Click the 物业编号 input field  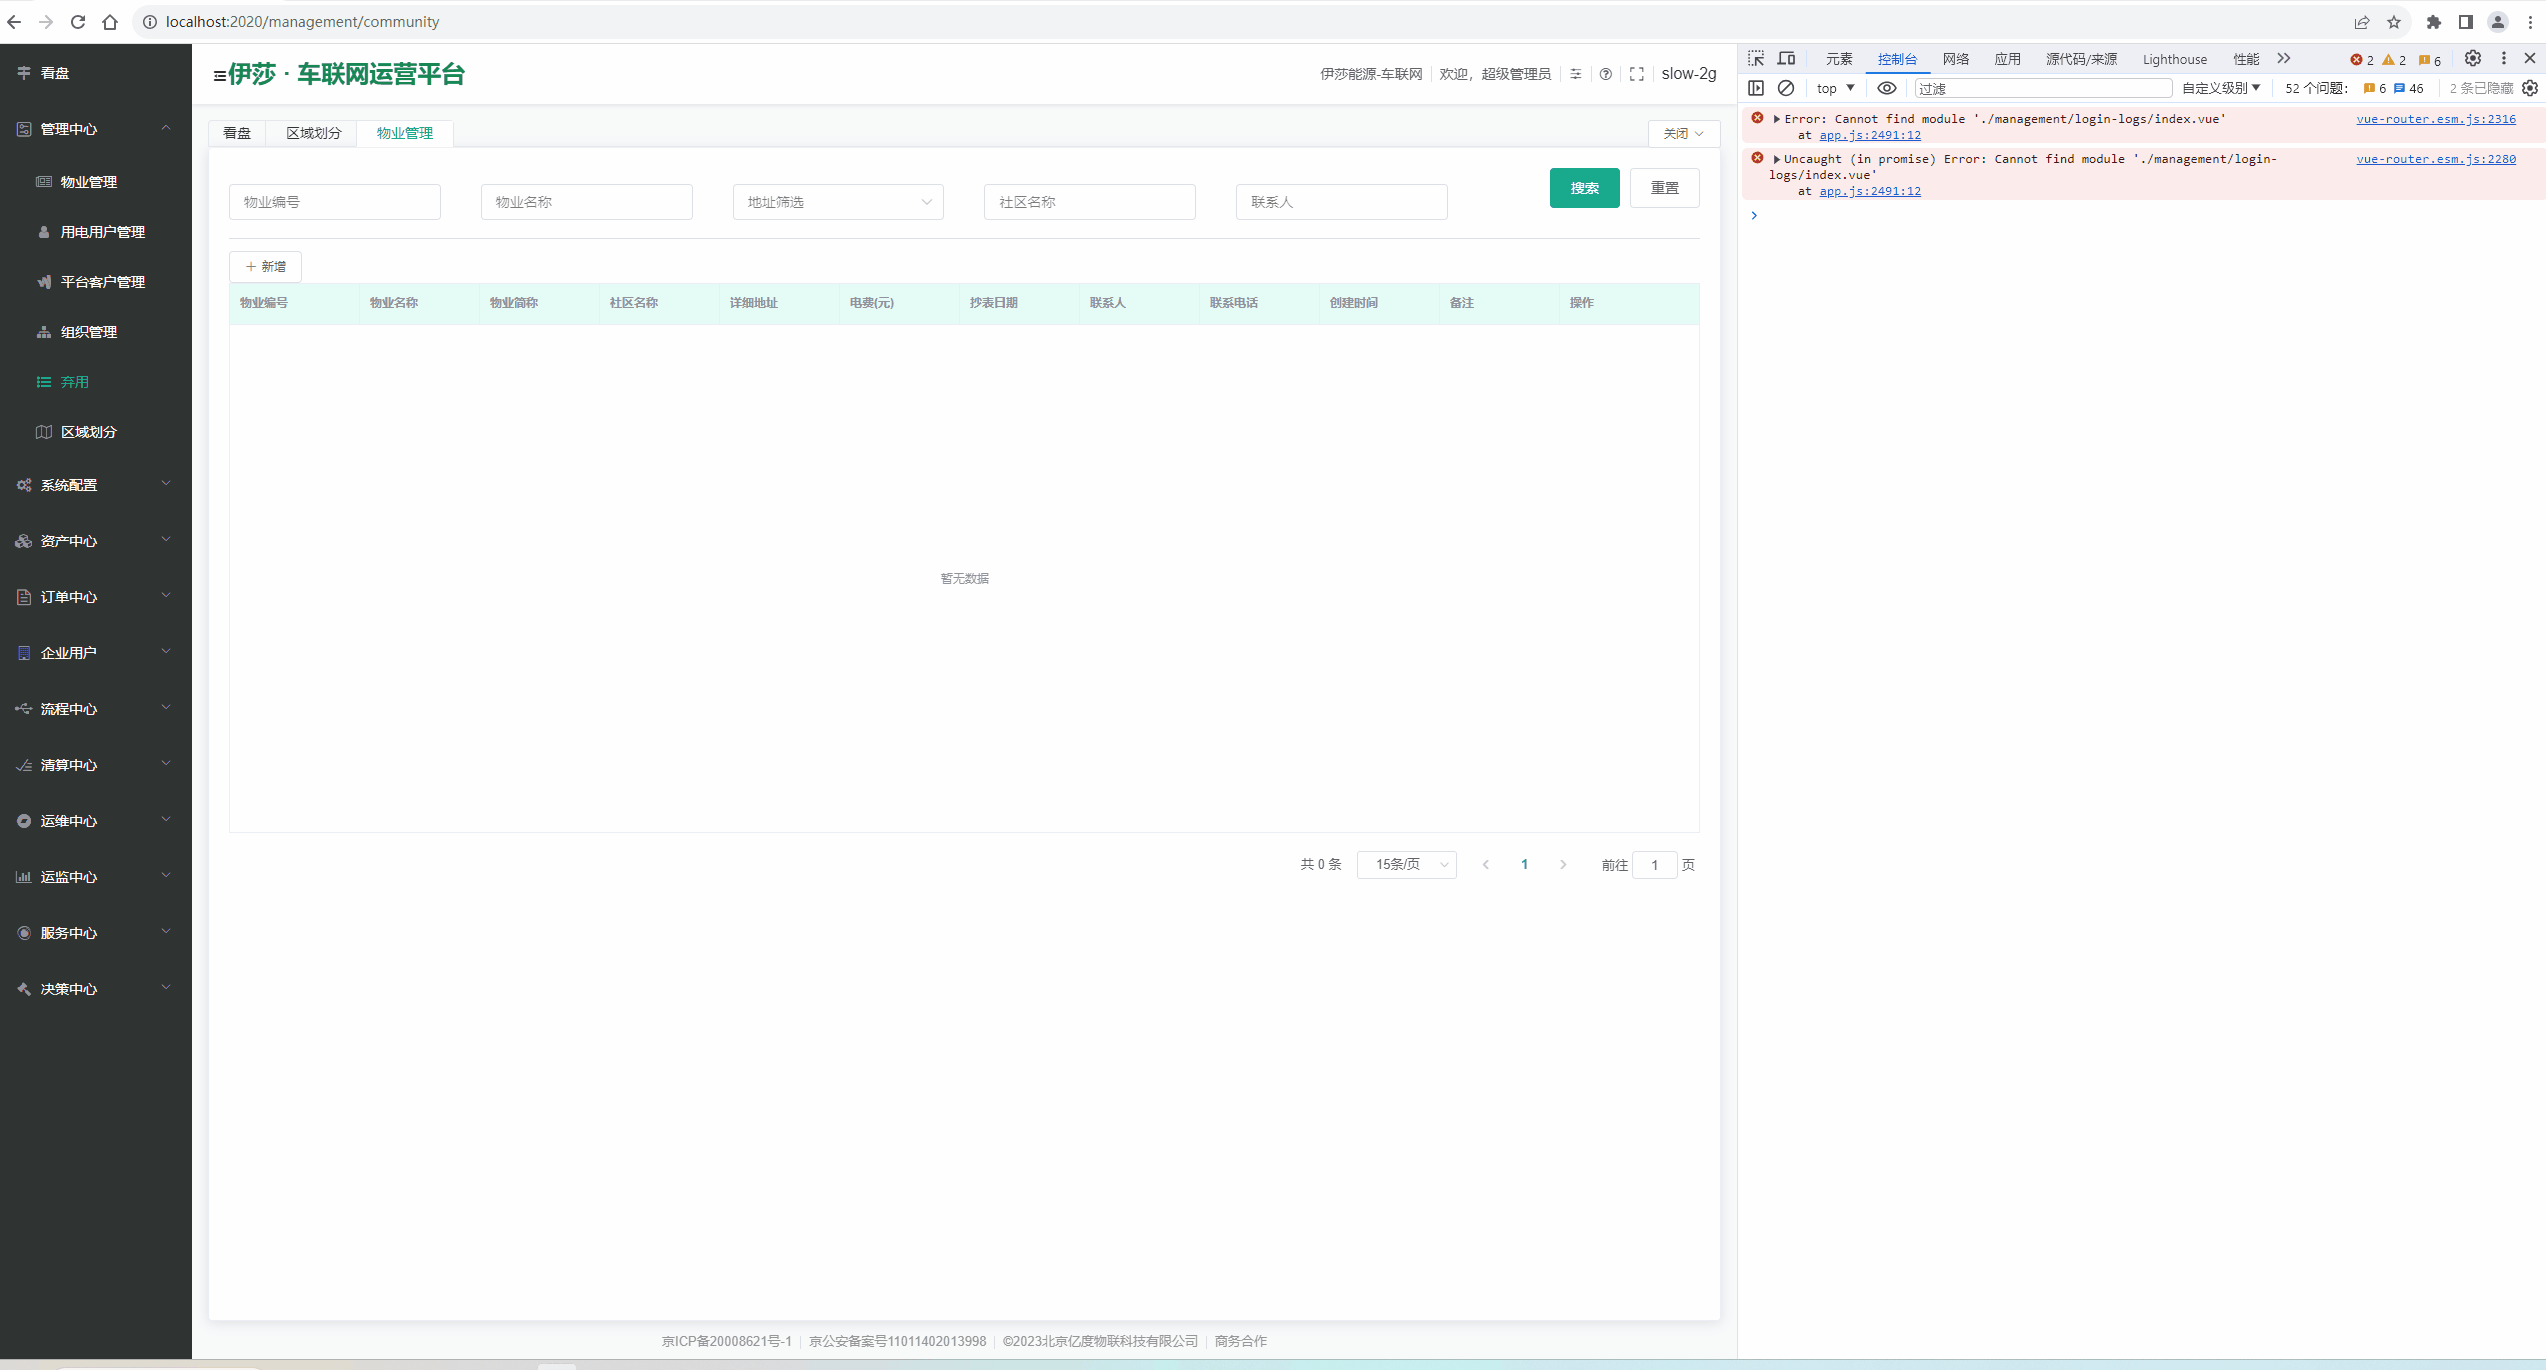click(334, 202)
